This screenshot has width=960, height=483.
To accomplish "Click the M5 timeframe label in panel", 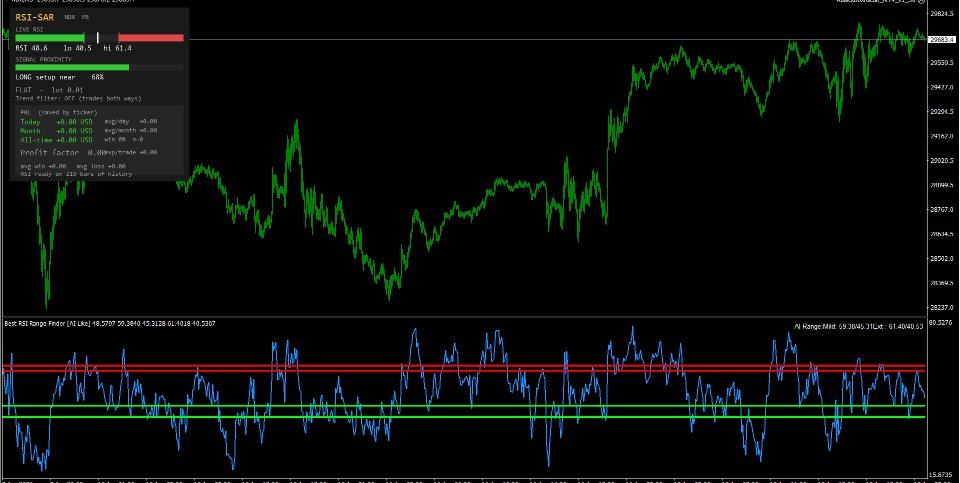I will click(85, 17).
